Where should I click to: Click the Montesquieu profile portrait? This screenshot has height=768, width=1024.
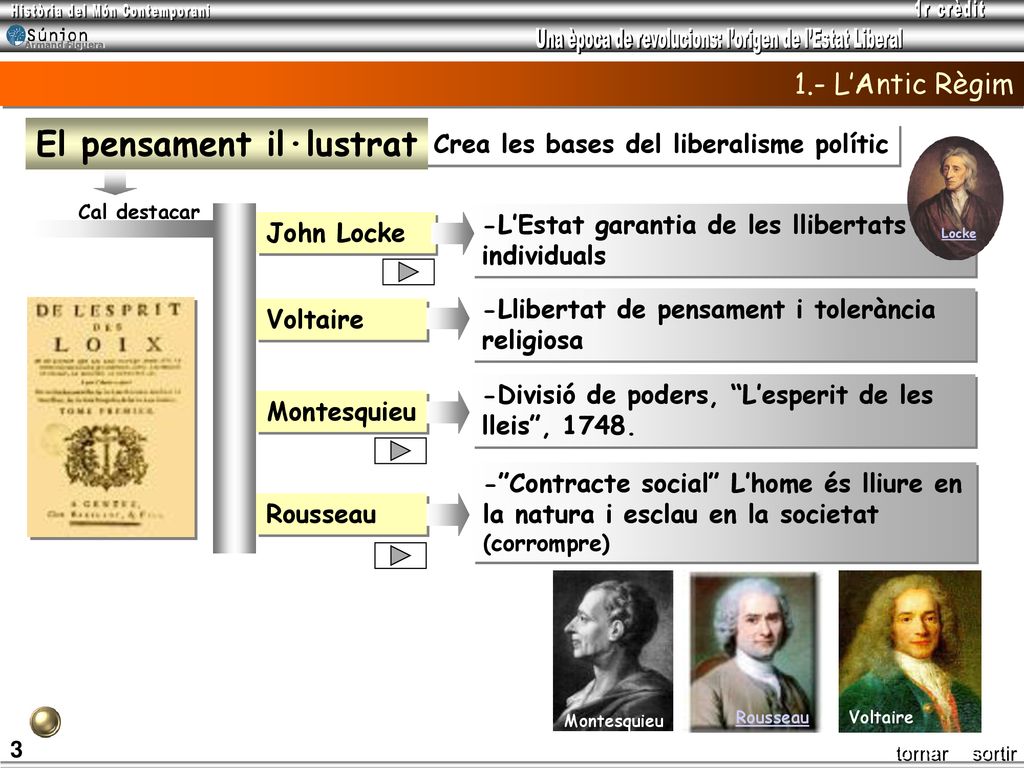613,650
